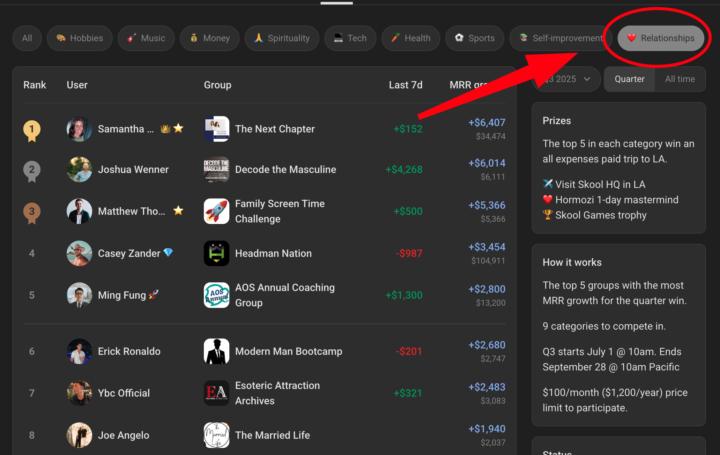Click the Relationships category chip

tap(661, 38)
